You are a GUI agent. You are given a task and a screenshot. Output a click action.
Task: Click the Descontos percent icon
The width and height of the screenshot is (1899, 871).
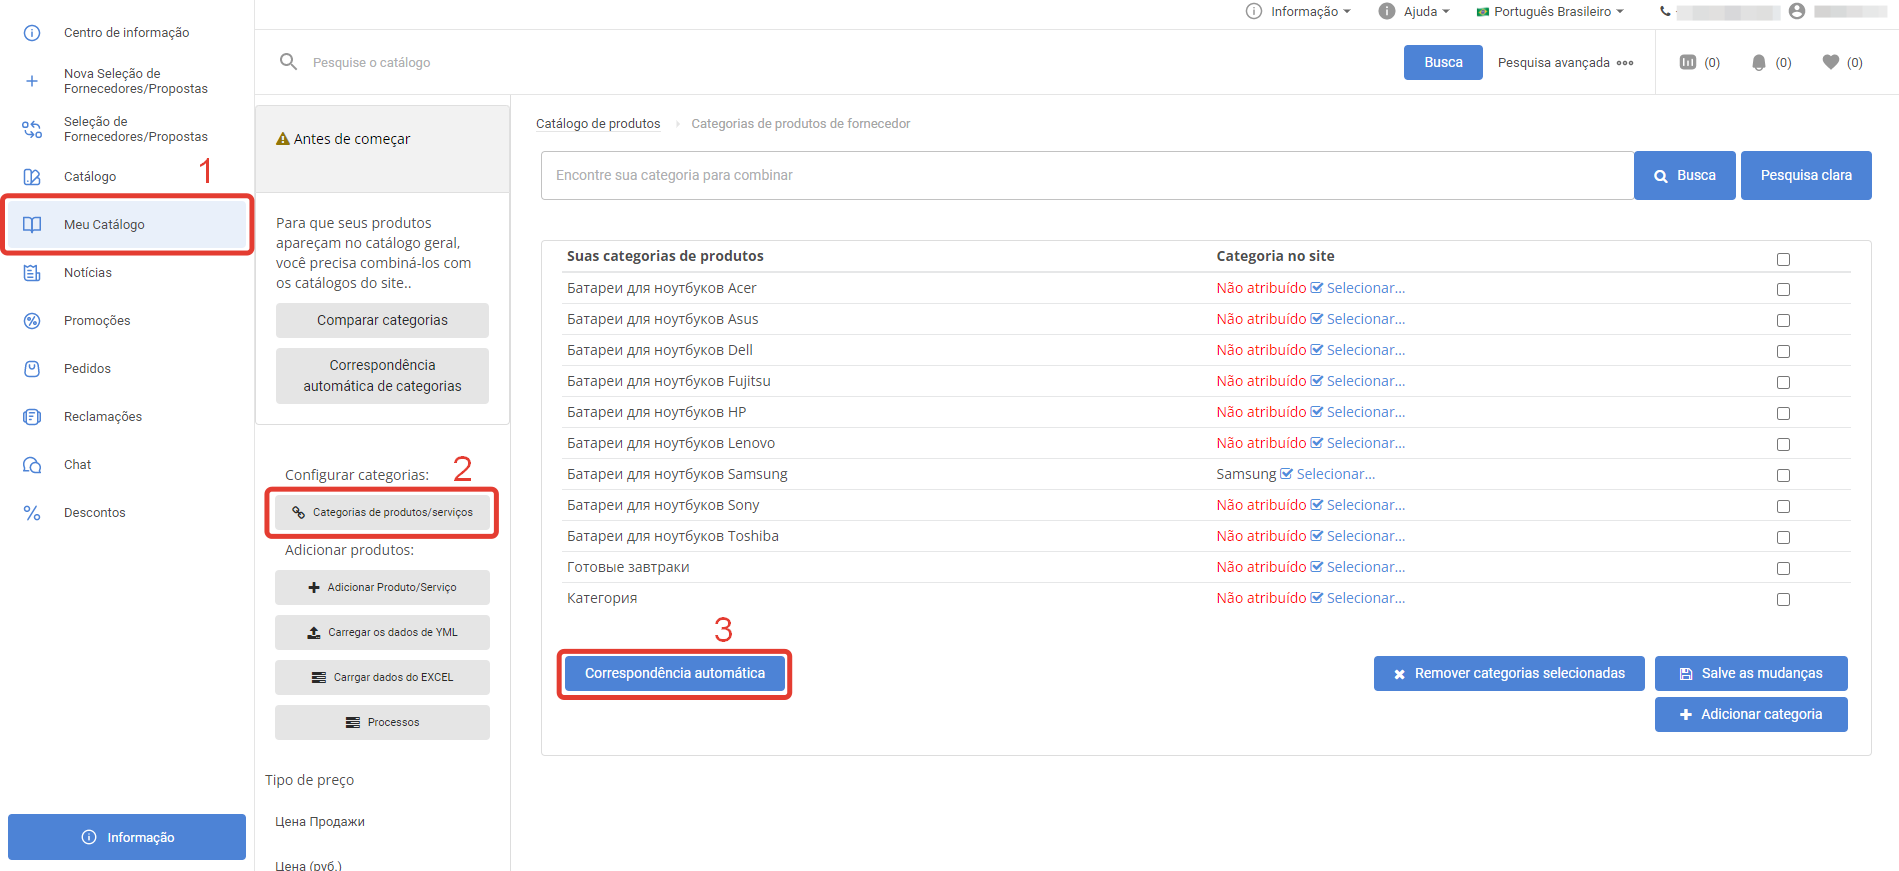click(x=32, y=513)
